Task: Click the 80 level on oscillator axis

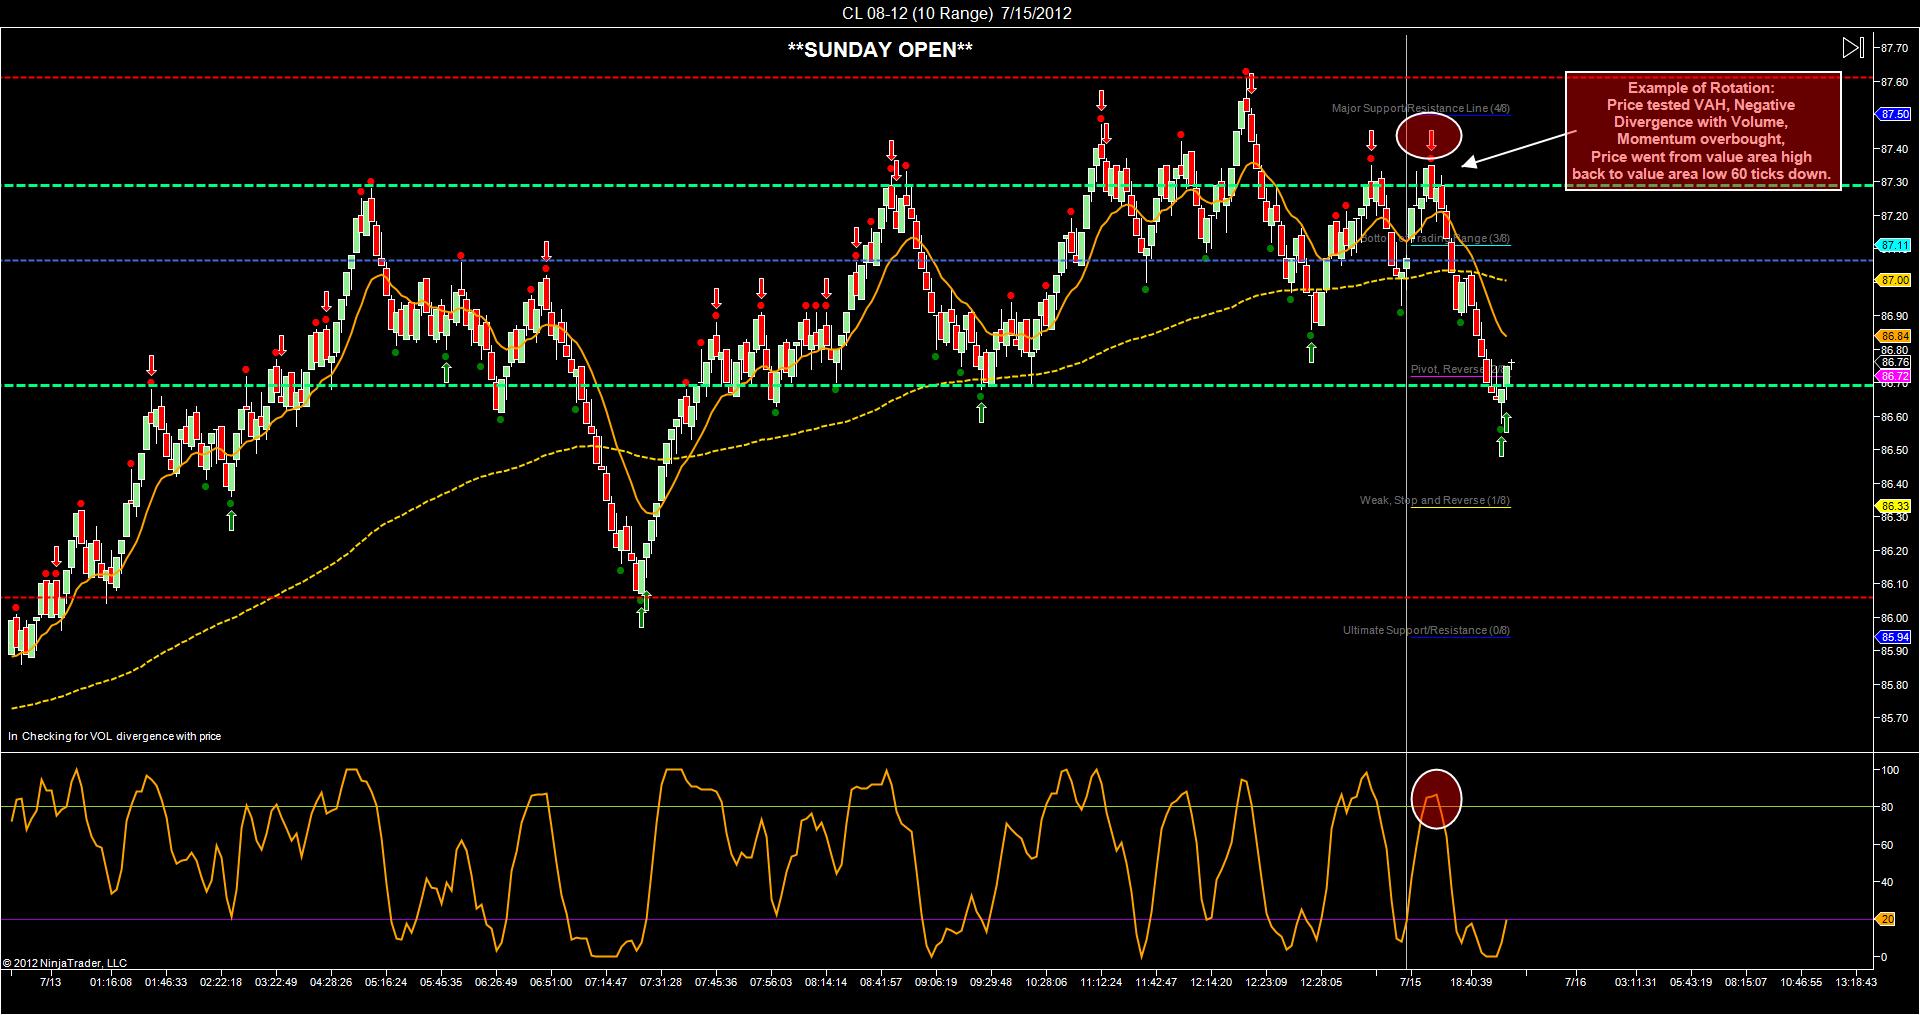Action: click(x=1888, y=807)
